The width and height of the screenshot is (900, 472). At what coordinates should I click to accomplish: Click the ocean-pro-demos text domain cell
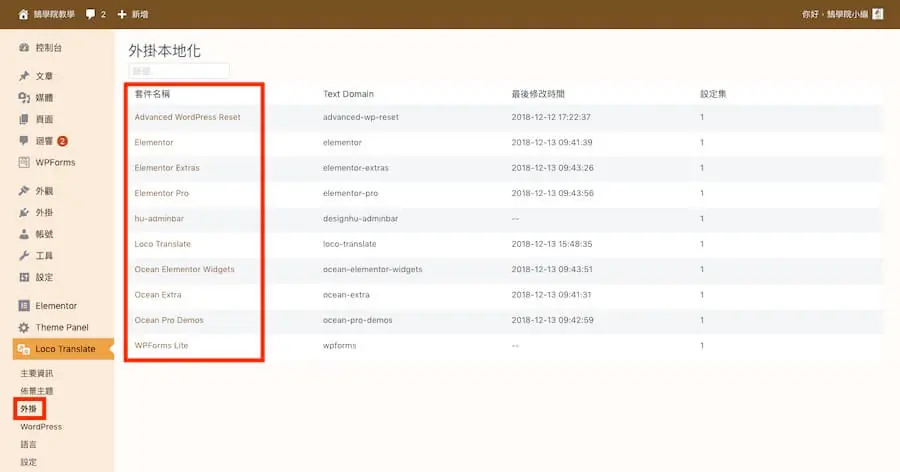[x=357, y=320]
